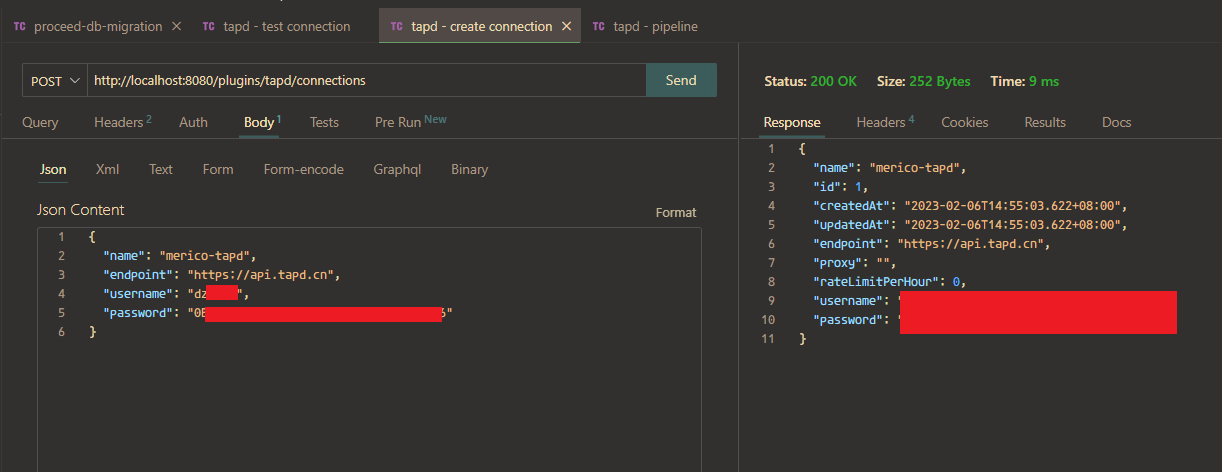Open the Cookies tab
Image resolution: width=1222 pixels, height=472 pixels.
click(x=965, y=122)
